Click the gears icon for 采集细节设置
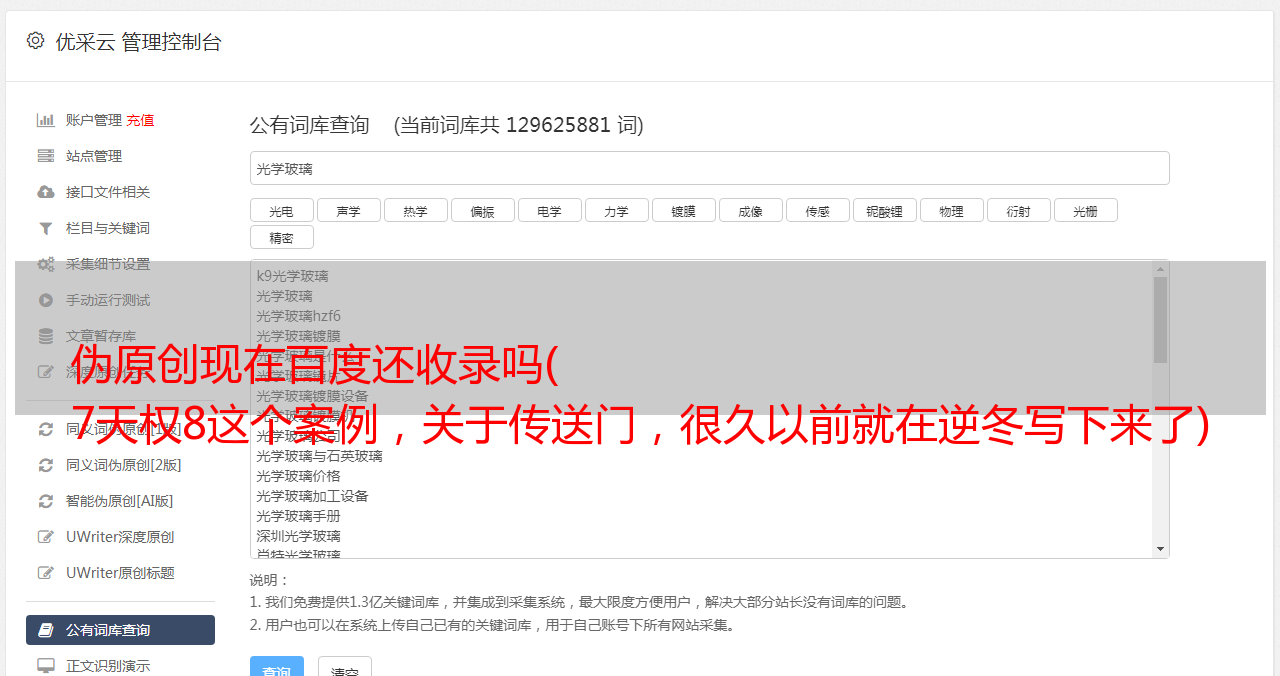 tap(46, 264)
